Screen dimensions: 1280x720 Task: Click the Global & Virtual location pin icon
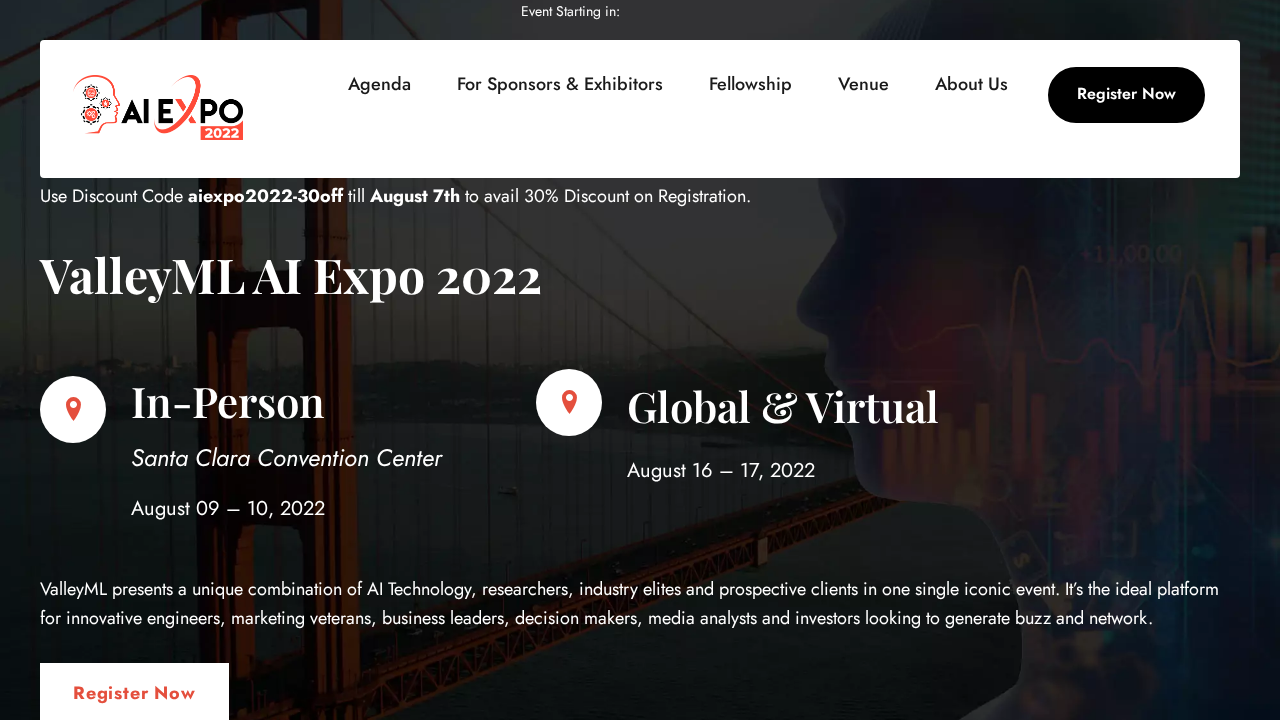pyautogui.click(x=568, y=400)
